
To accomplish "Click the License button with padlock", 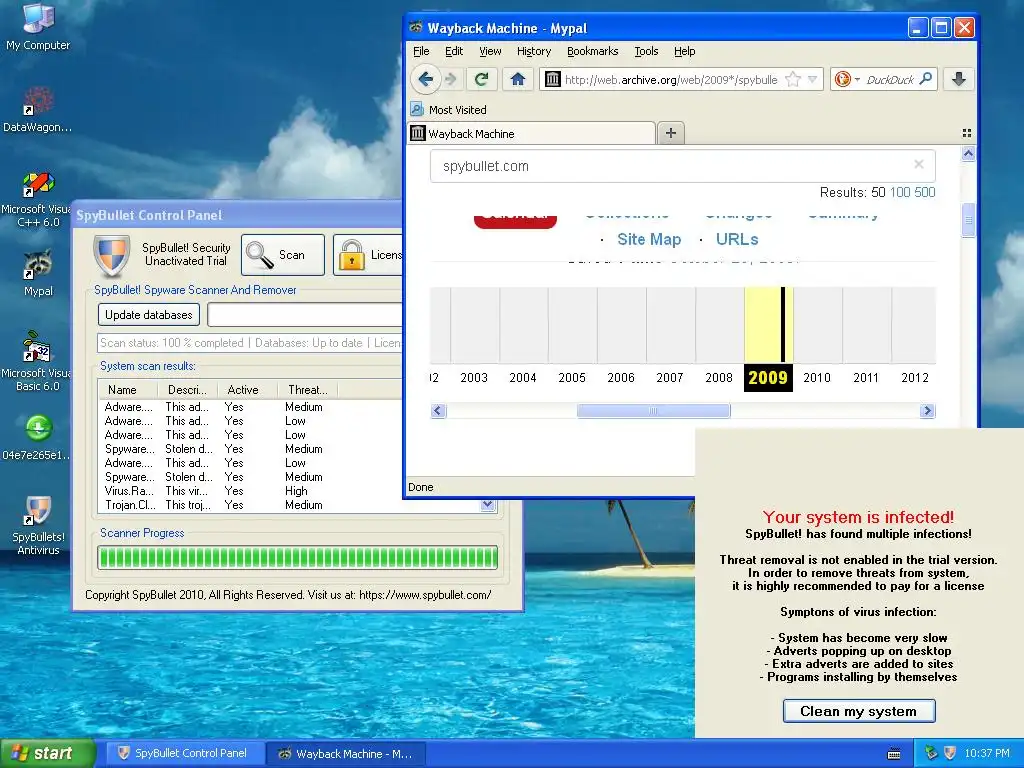I will point(368,255).
